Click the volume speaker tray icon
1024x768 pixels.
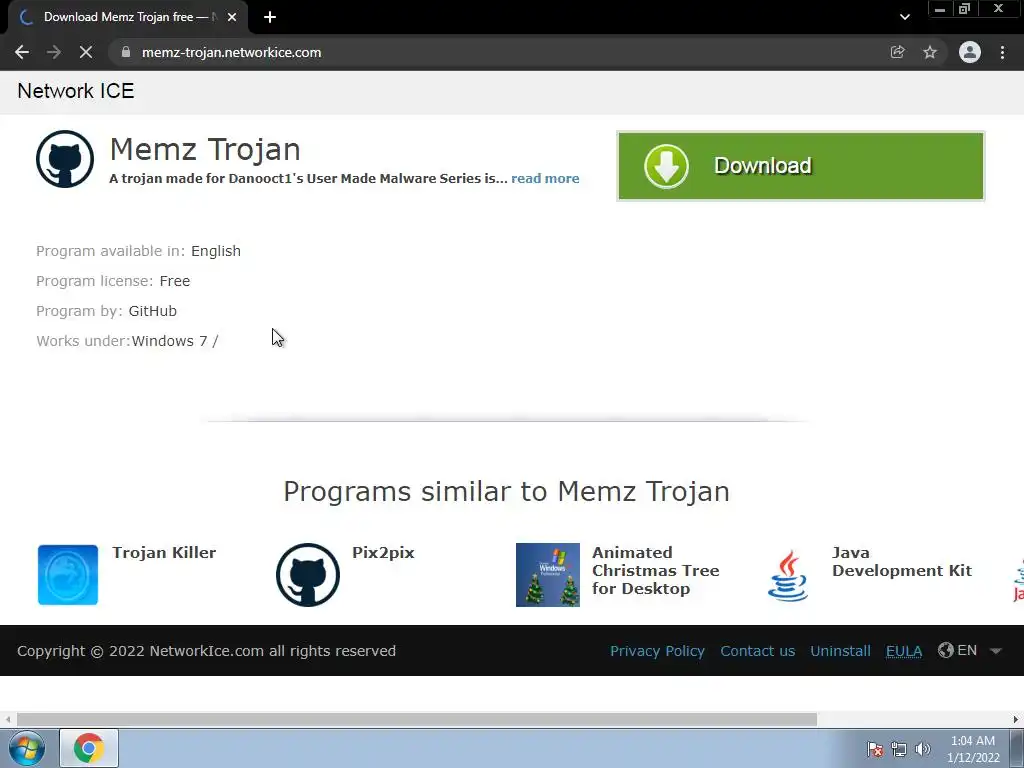922,749
